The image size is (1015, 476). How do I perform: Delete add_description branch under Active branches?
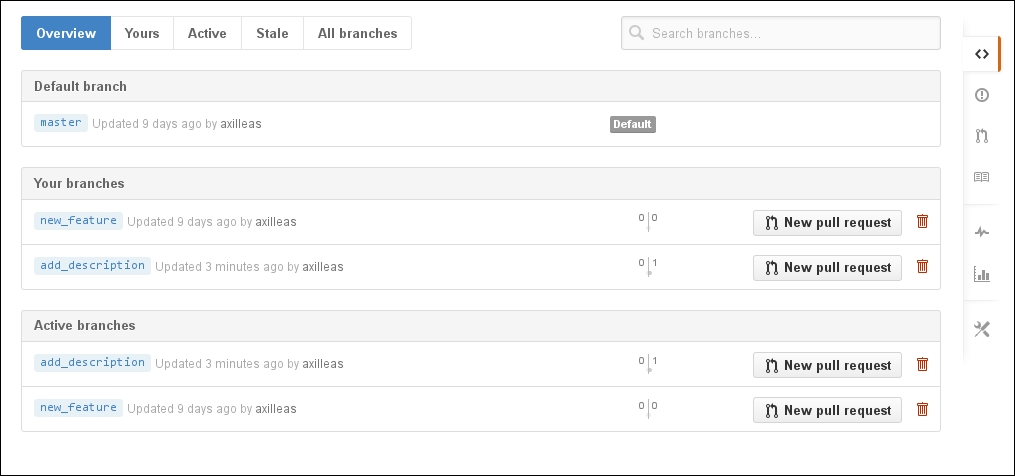[922, 364]
